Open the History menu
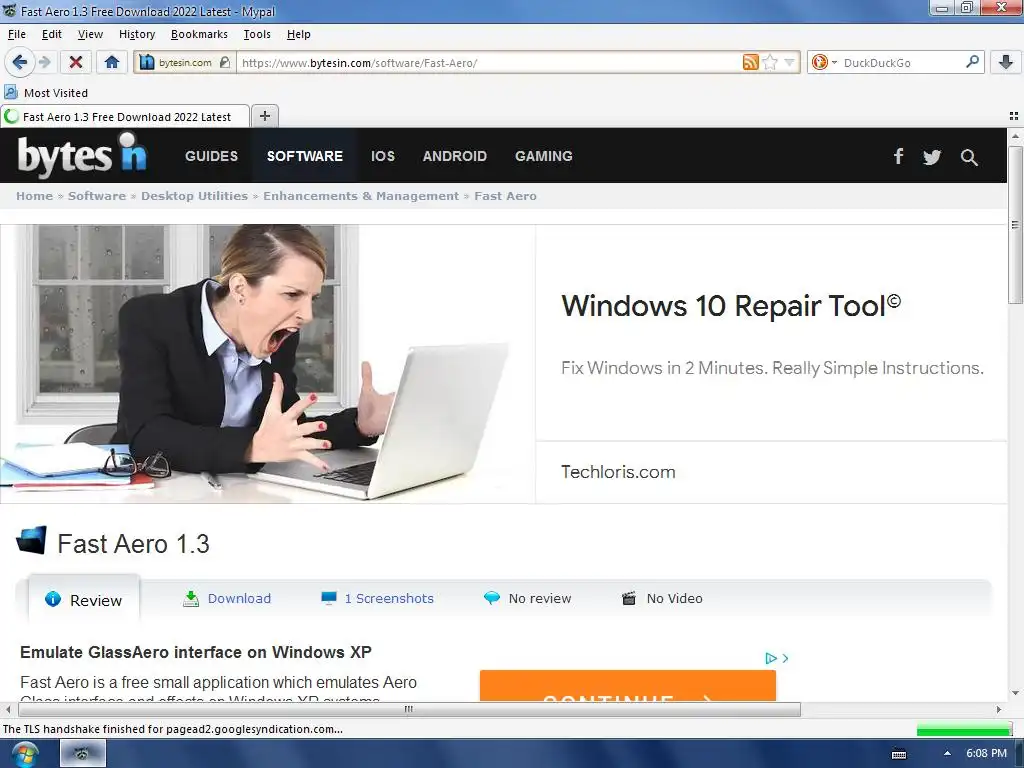The width and height of the screenshot is (1024, 768). click(137, 34)
